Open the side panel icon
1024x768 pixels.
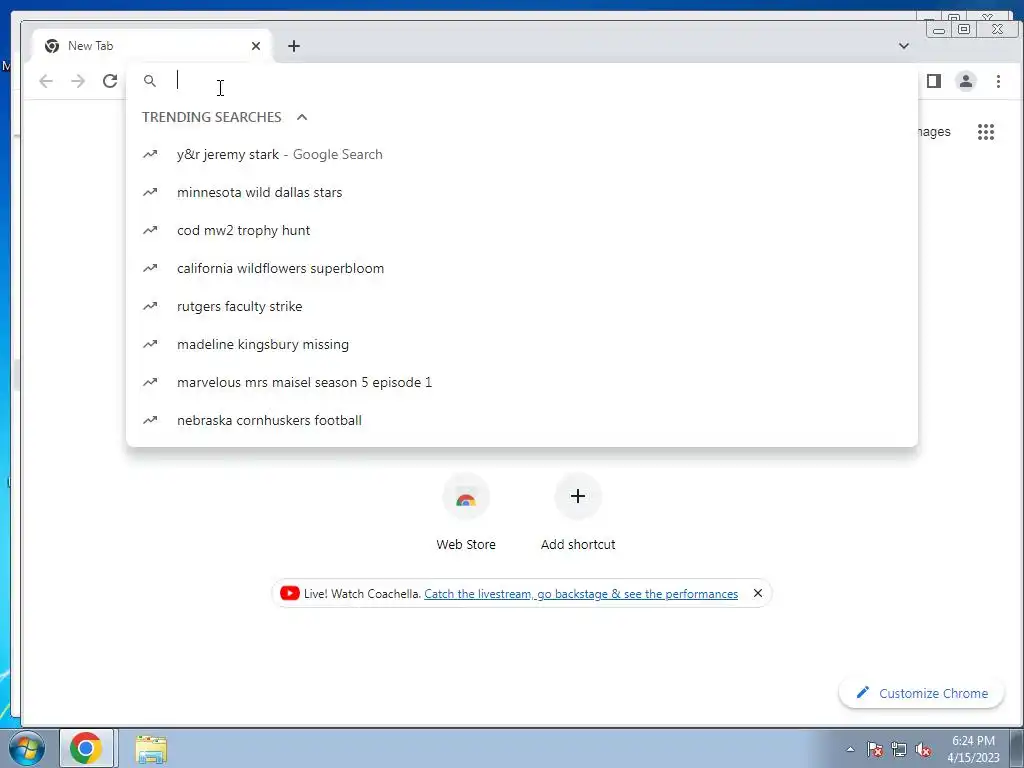pos(934,81)
